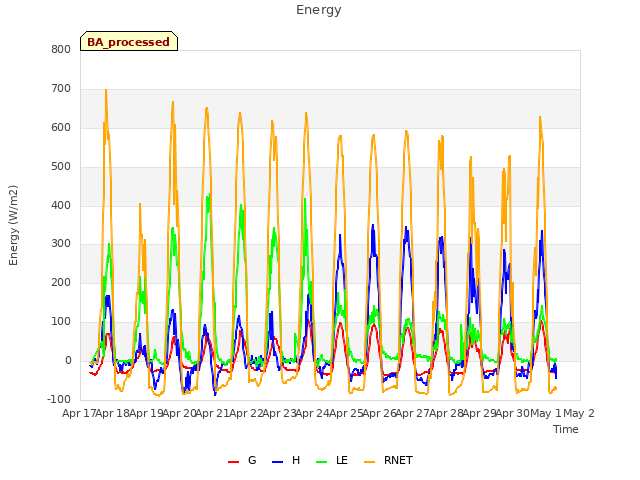Click the Apr 30 tick label

pyautogui.click(x=512, y=413)
